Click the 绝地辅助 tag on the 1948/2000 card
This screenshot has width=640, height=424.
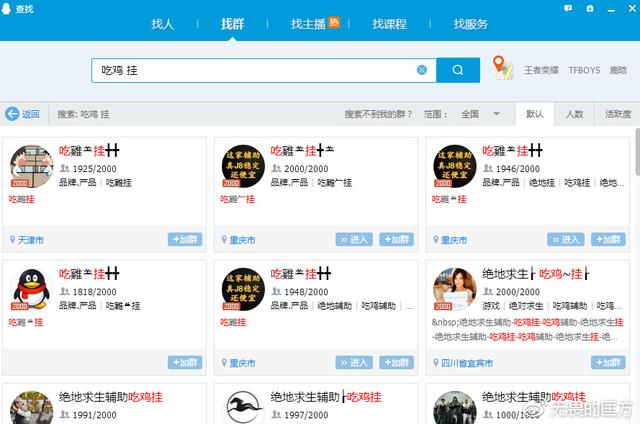[334, 306]
